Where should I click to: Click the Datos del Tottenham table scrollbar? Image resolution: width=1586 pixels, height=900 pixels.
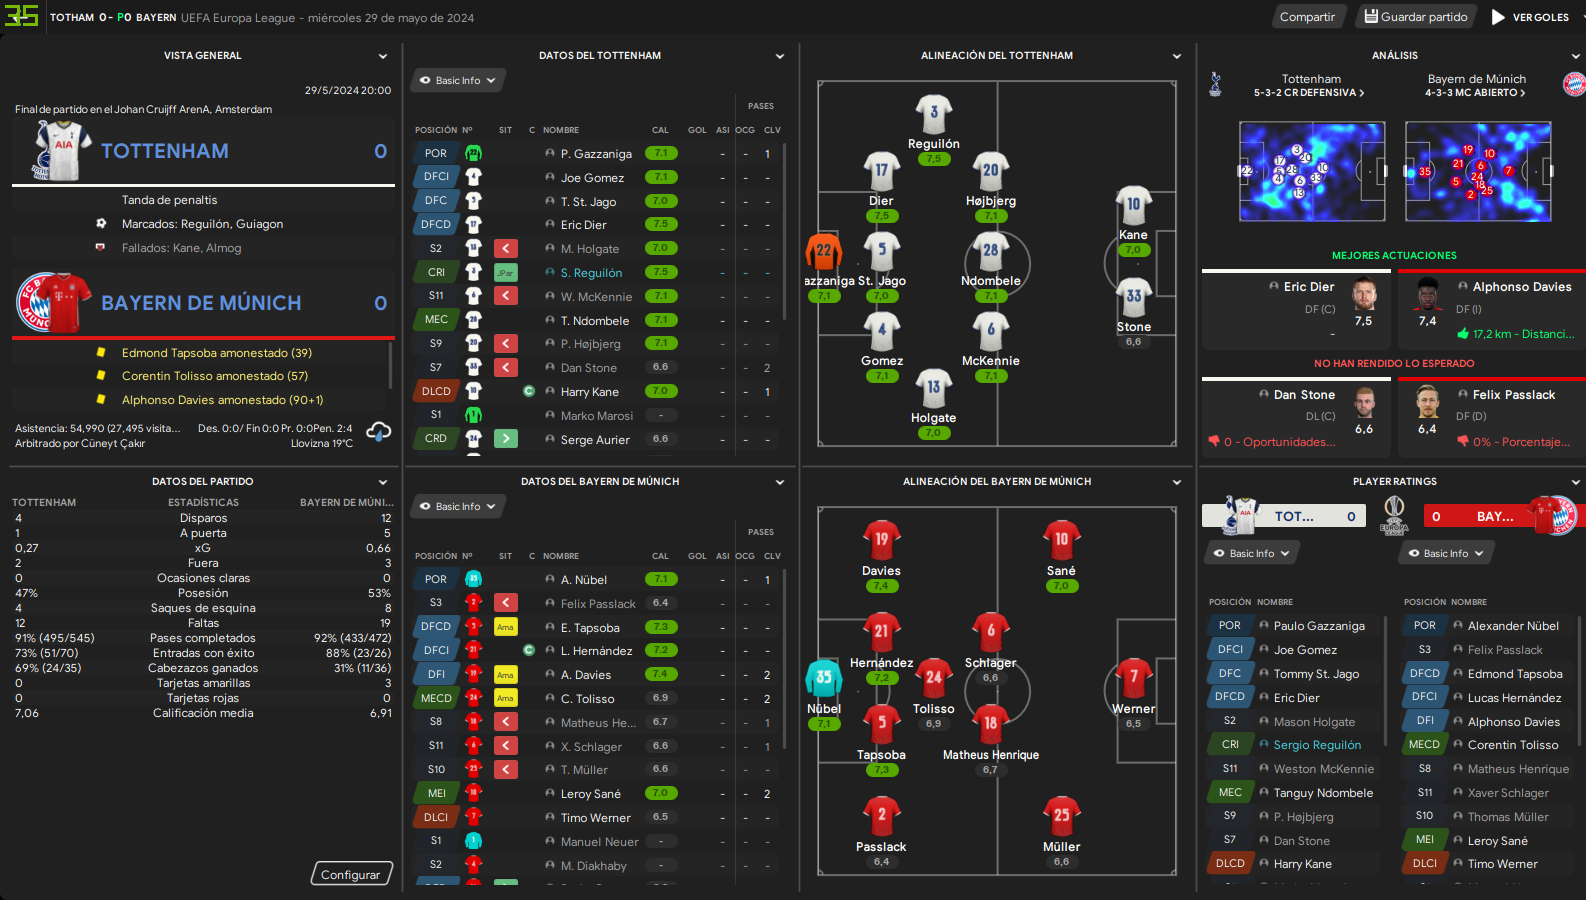785,230
